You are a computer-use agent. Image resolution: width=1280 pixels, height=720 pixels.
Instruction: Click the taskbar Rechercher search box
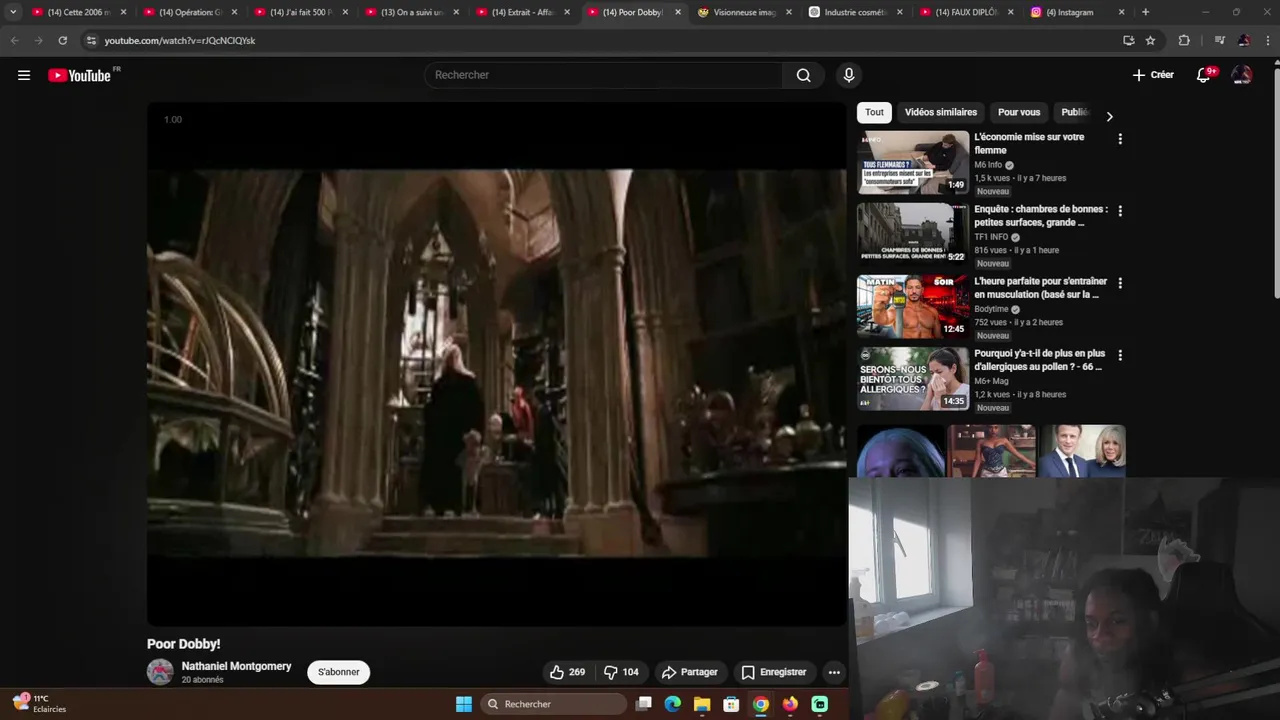553,704
